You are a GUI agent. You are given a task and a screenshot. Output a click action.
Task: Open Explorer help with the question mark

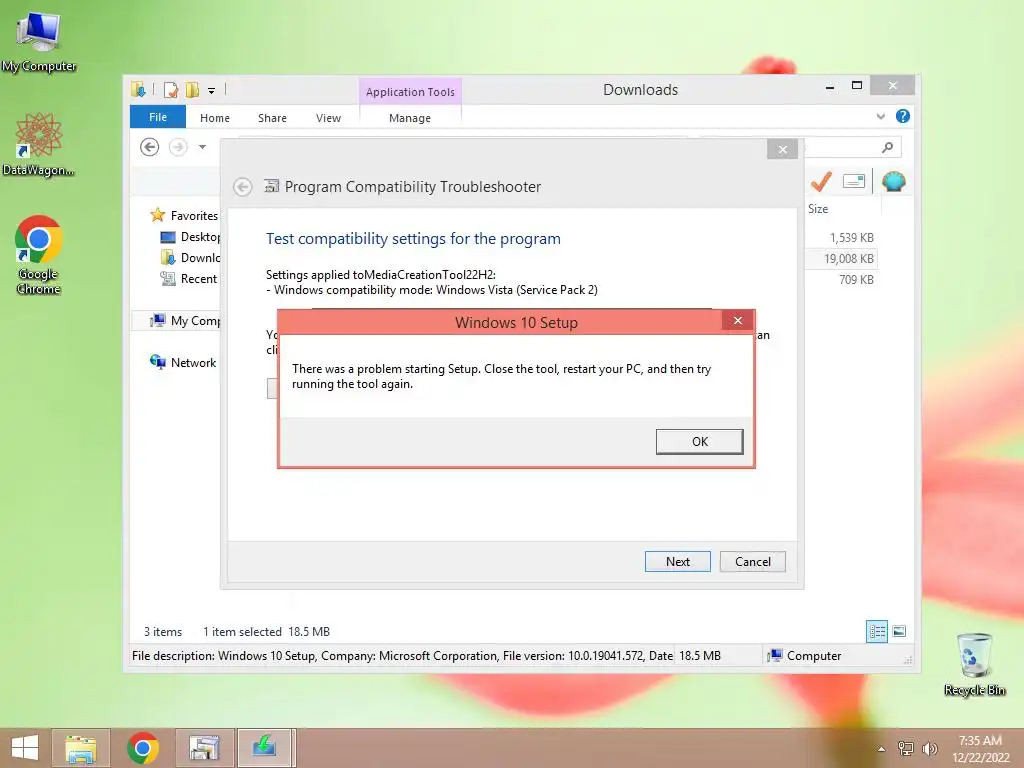903,116
